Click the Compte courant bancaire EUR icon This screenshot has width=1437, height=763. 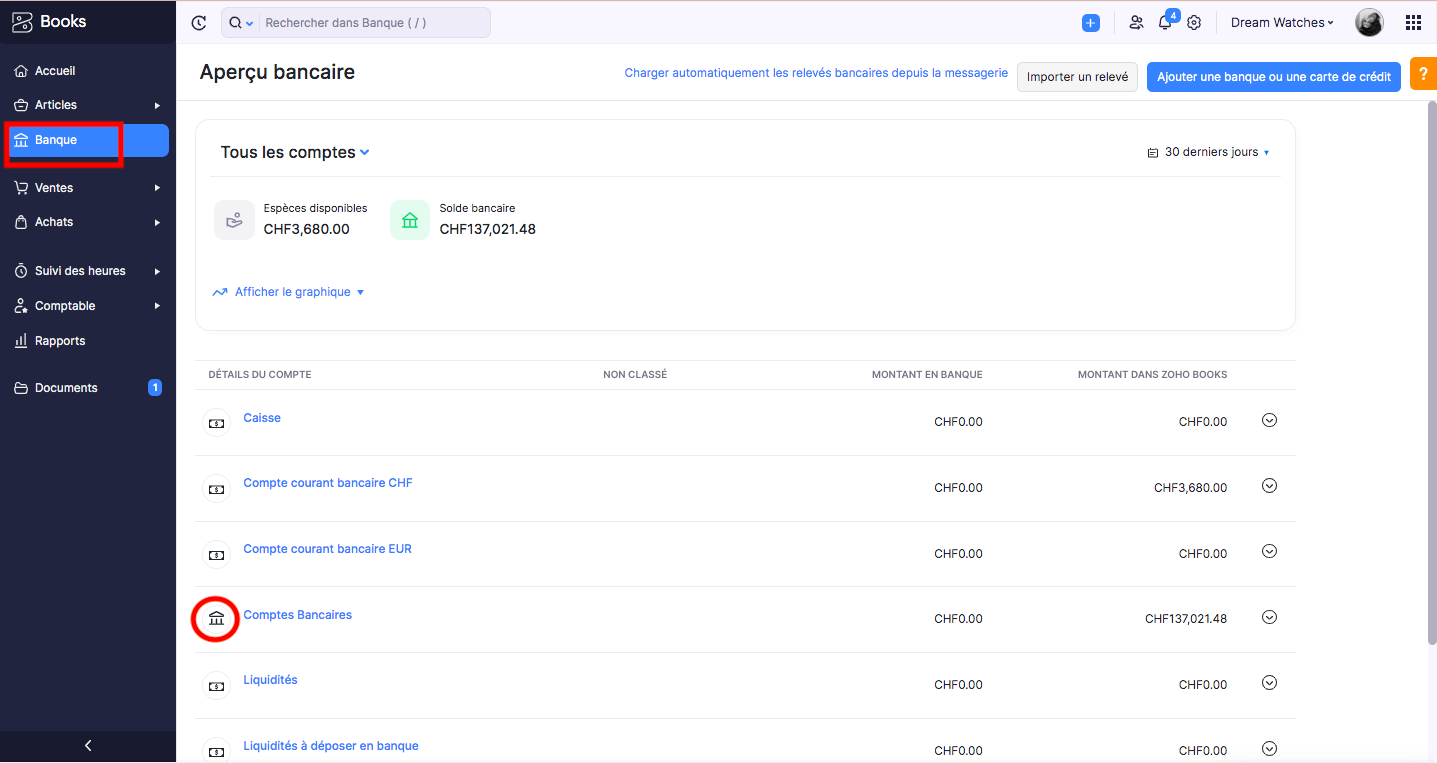pos(216,555)
